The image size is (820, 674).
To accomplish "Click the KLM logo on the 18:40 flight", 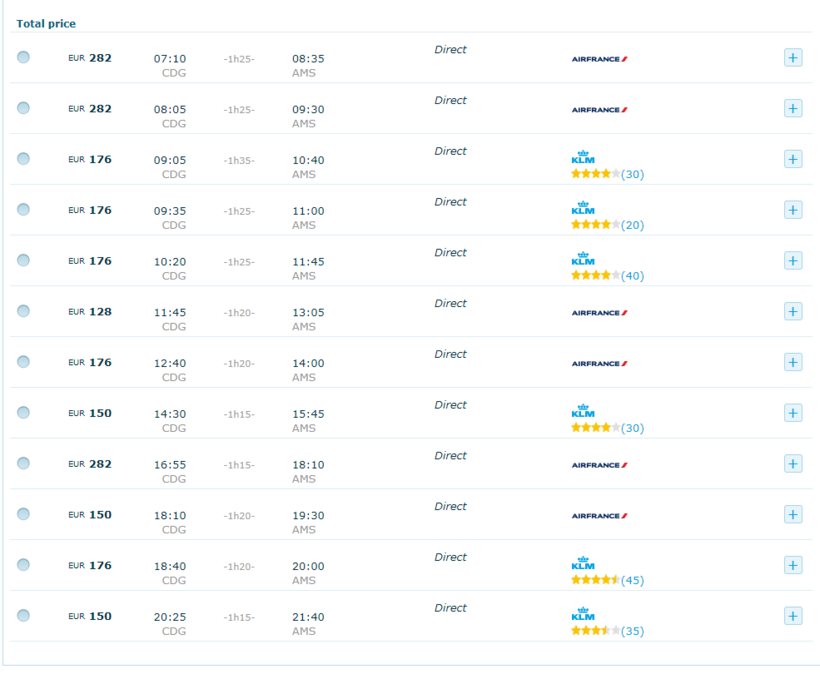I will pyautogui.click(x=582, y=564).
